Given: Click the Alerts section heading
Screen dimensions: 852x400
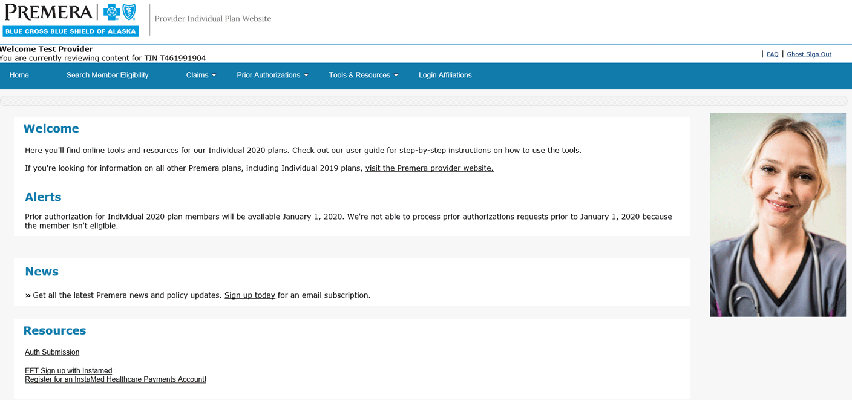Looking at the screenshot, I should tap(43, 197).
